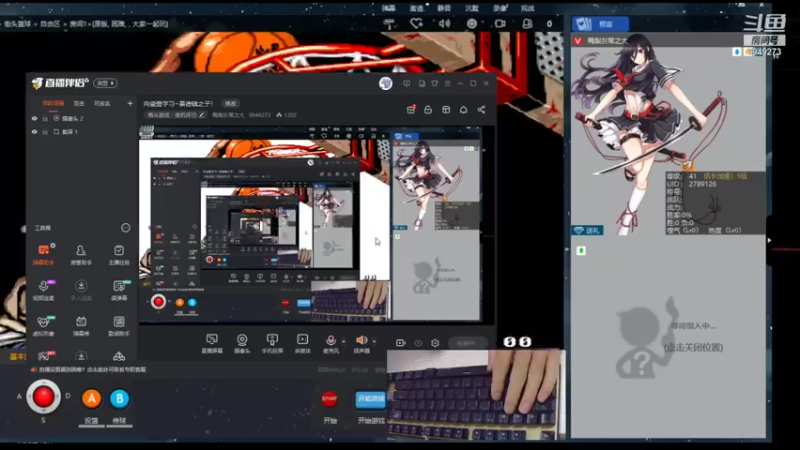Add a screen capture source

(x=212, y=343)
